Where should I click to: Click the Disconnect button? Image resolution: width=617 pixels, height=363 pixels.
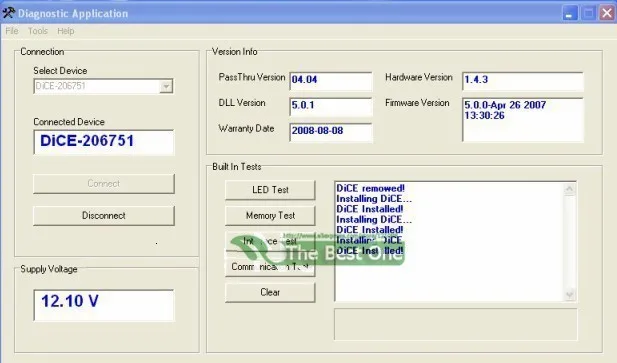pyautogui.click(x=103, y=216)
